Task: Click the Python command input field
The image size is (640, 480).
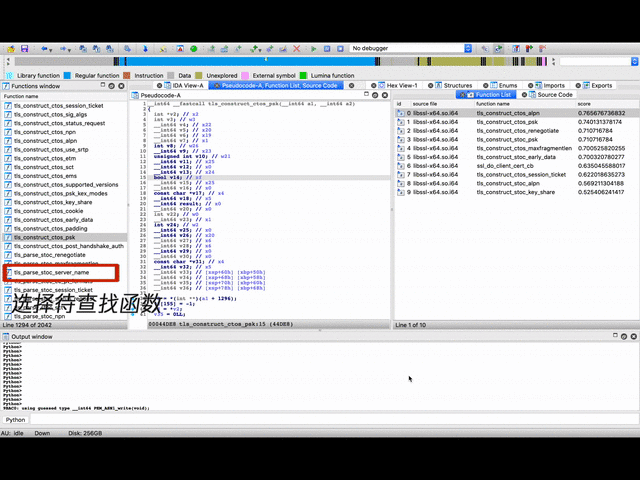Action: [x=330, y=420]
